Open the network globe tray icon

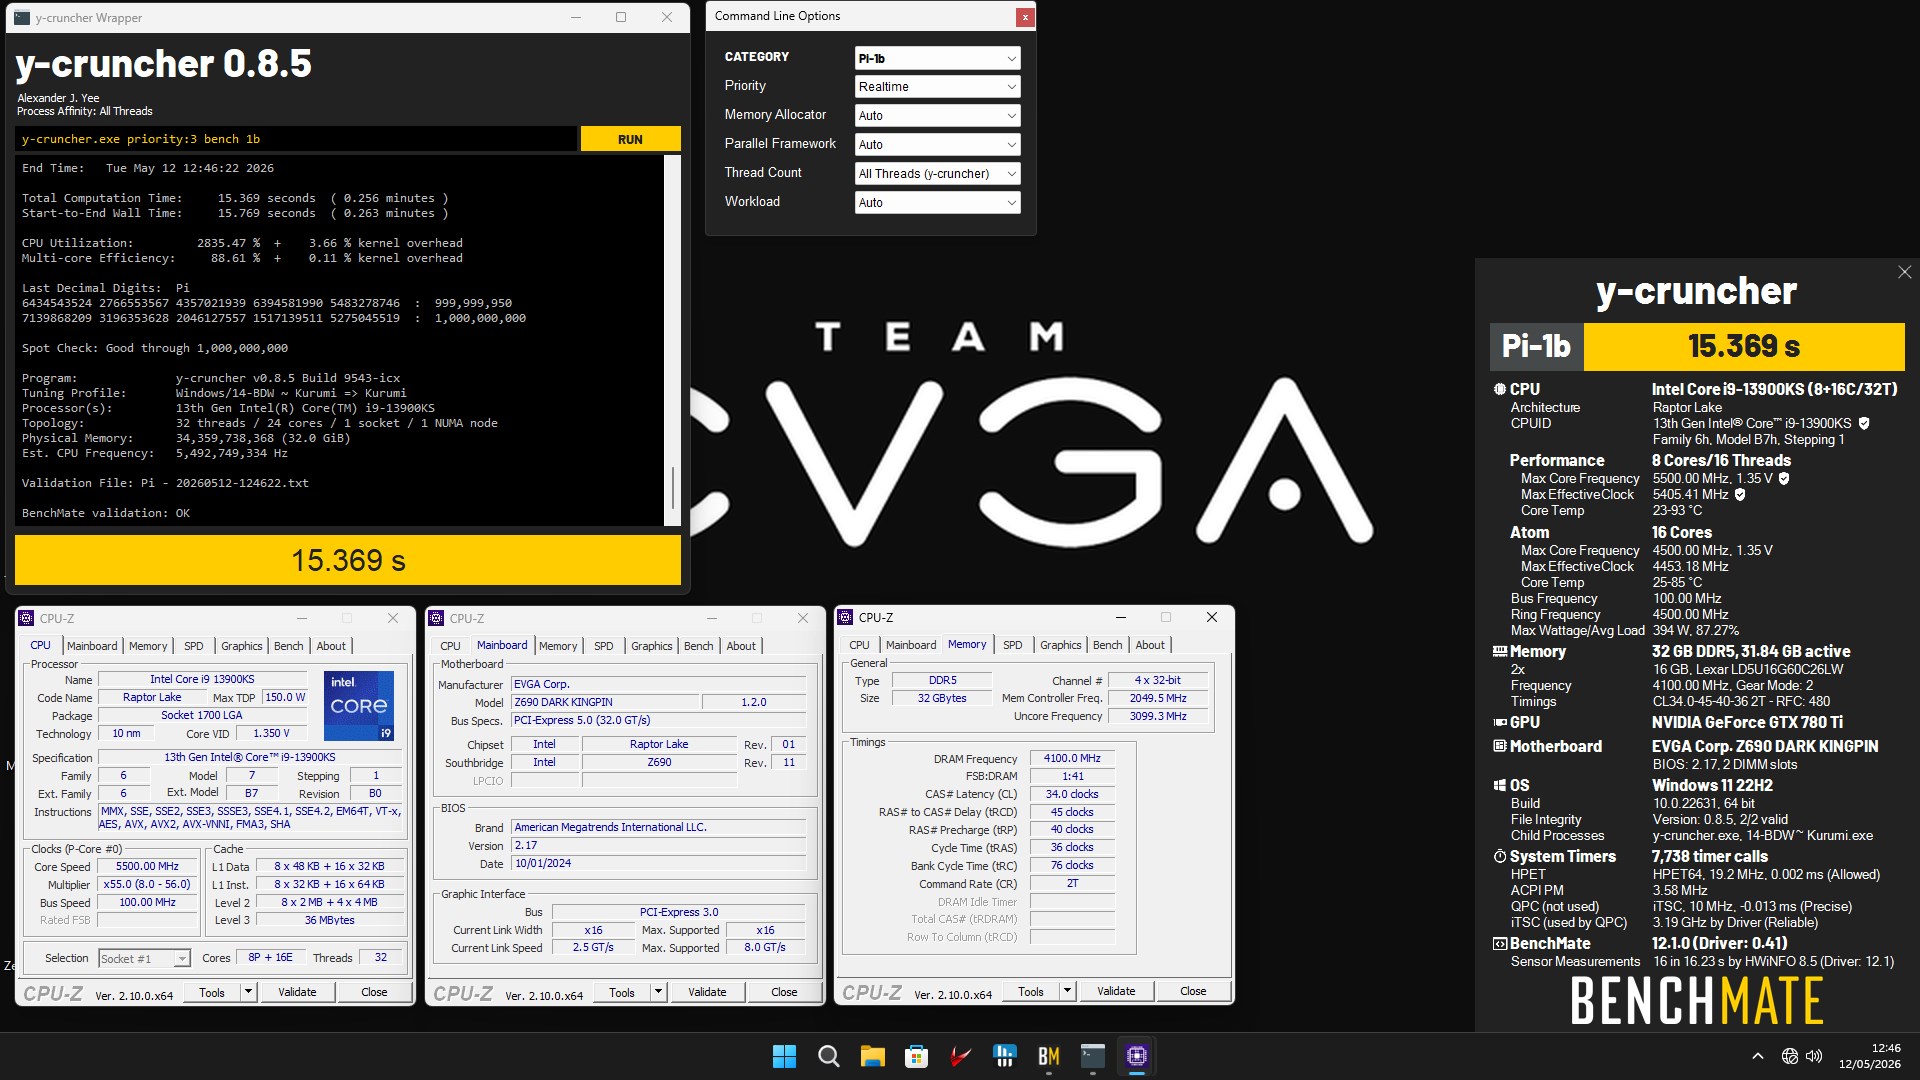[1789, 1056]
